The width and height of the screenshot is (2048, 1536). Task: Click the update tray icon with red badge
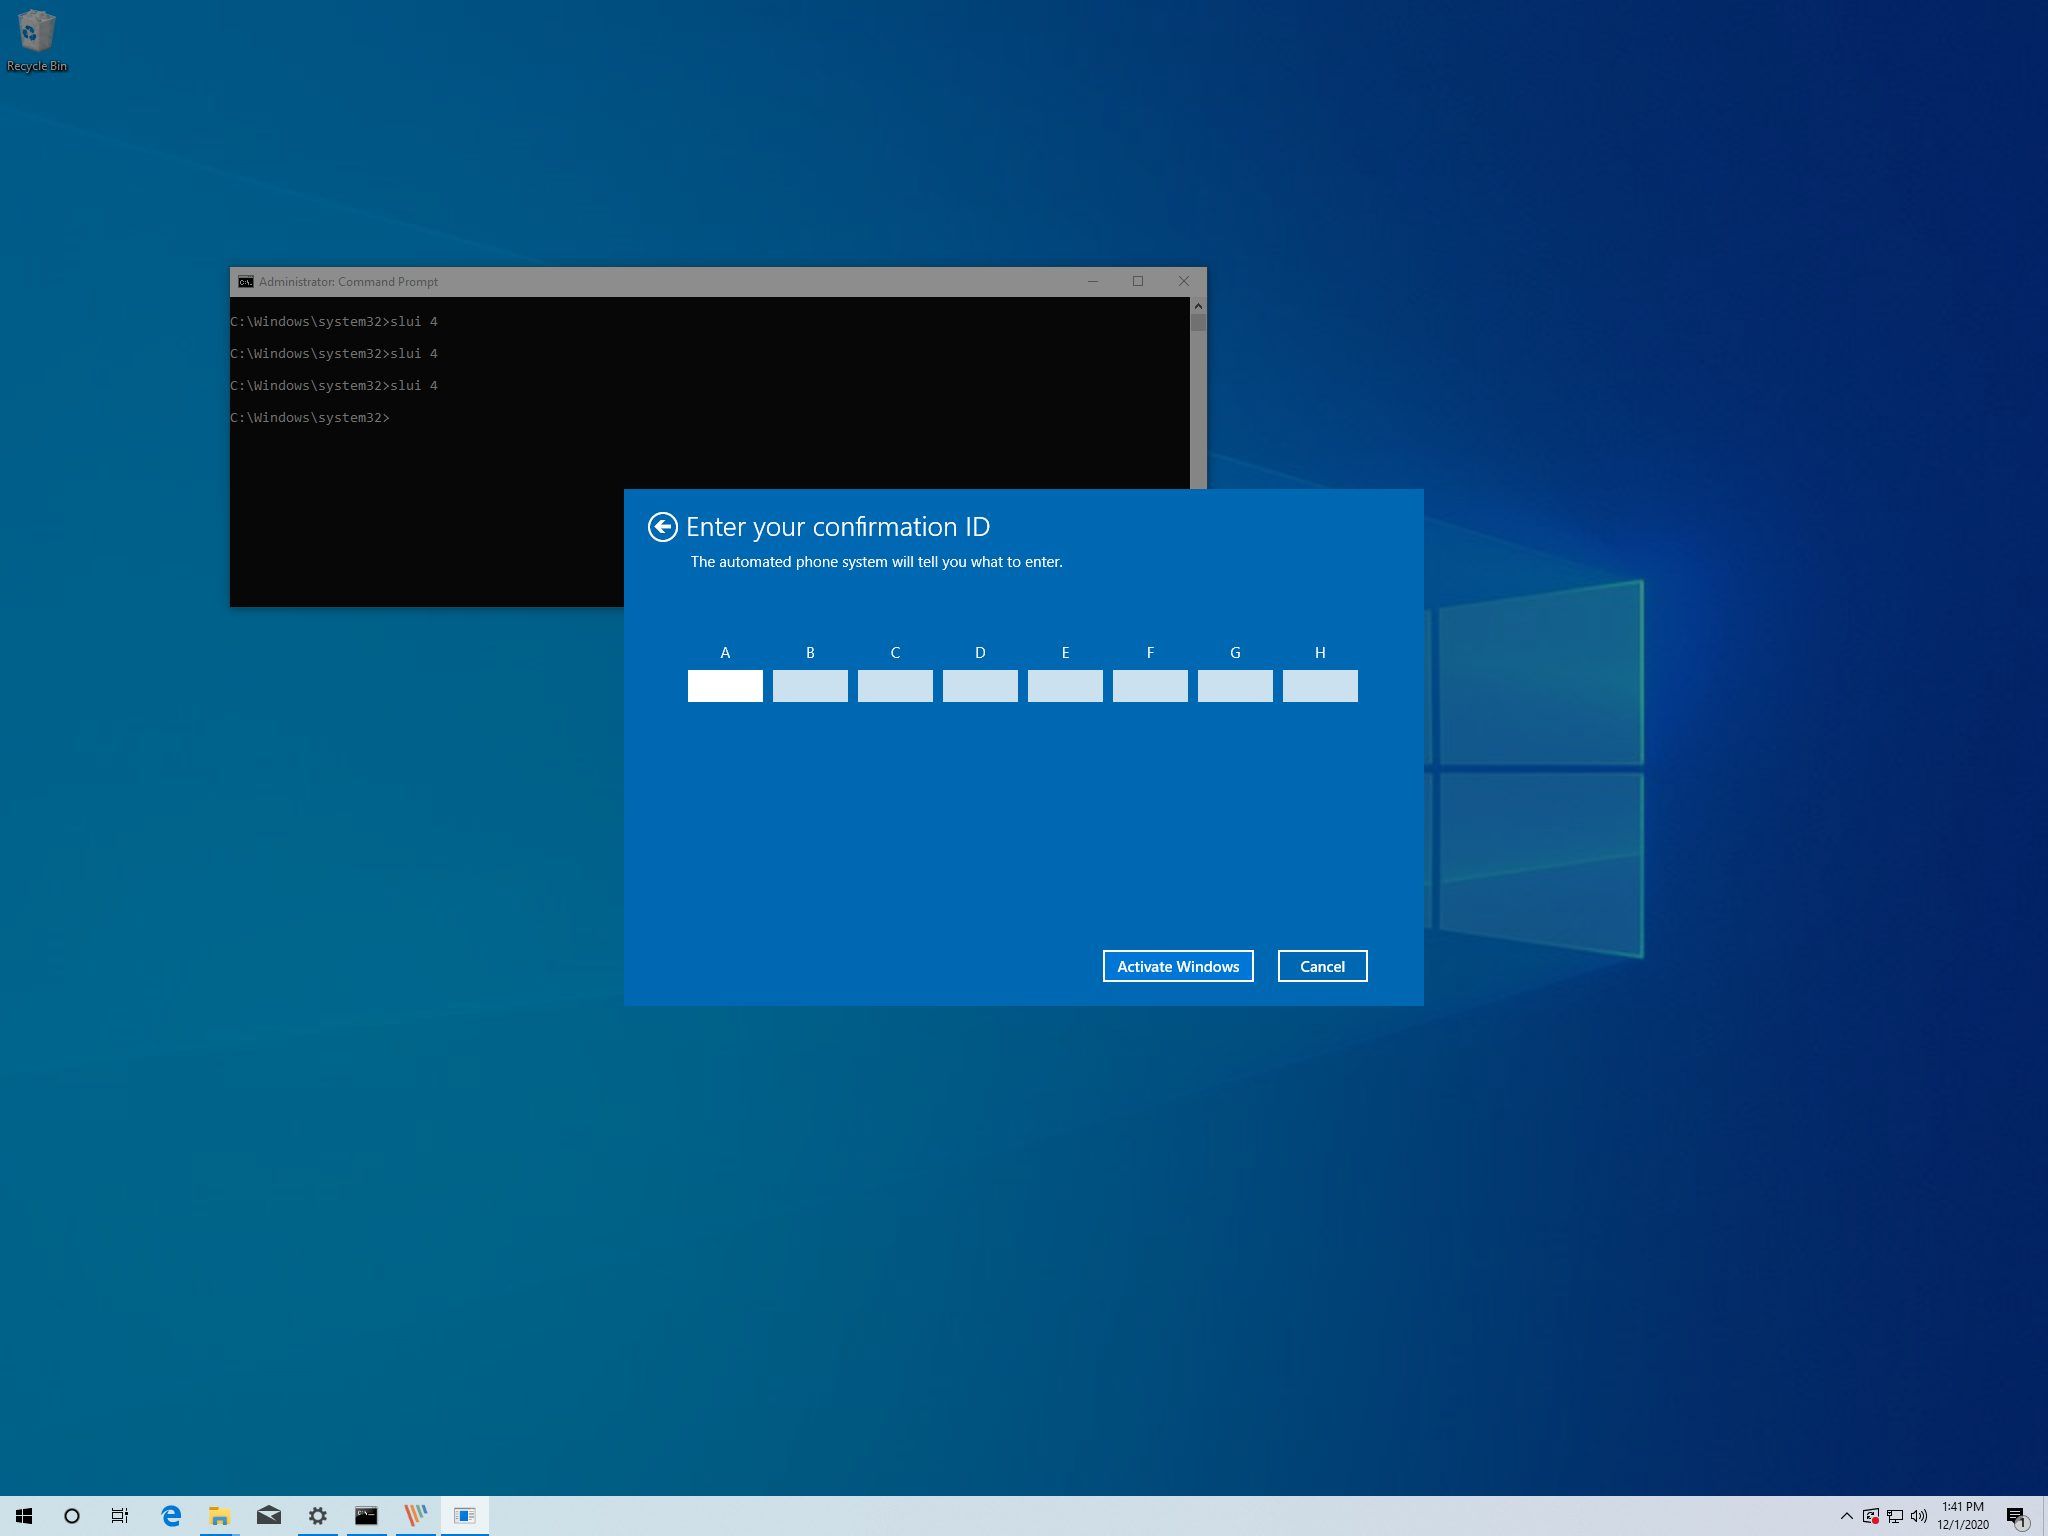click(1870, 1516)
